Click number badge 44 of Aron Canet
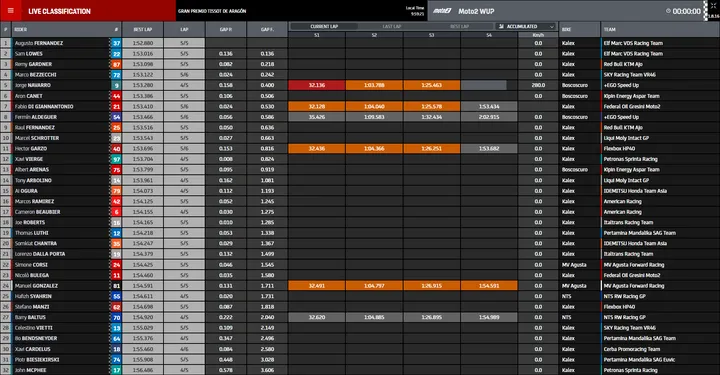 pos(116,96)
